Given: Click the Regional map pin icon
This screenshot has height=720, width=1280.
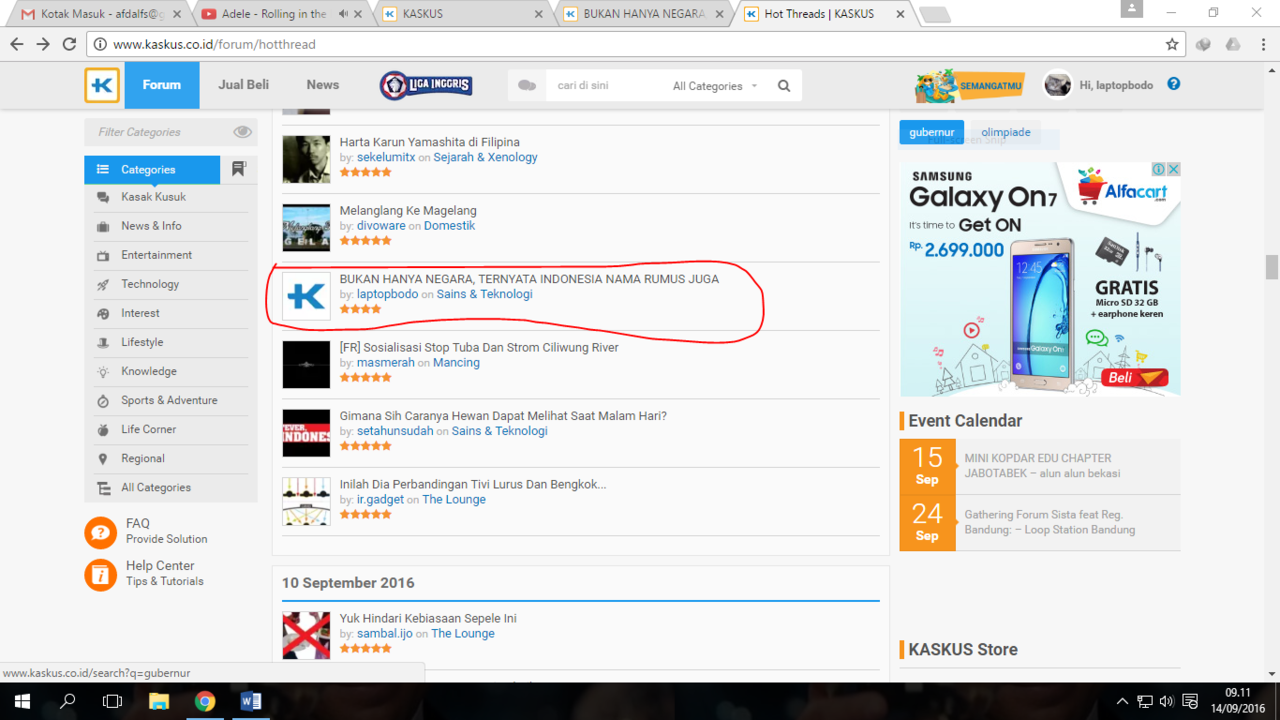Looking at the screenshot, I should point(103,458).
